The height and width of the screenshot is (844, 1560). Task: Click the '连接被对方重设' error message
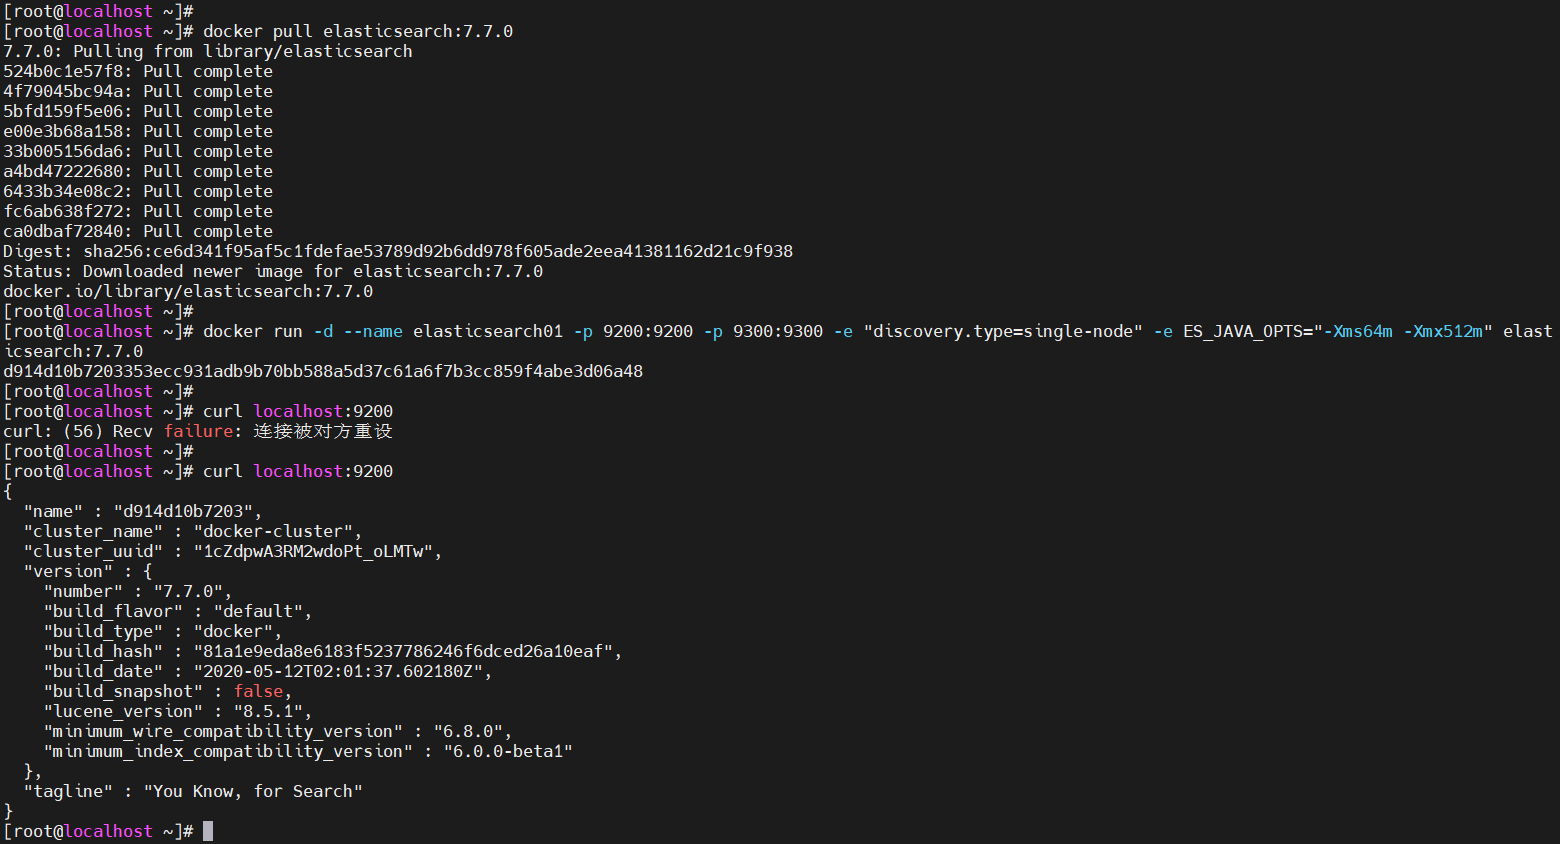[x=323, y=431]
